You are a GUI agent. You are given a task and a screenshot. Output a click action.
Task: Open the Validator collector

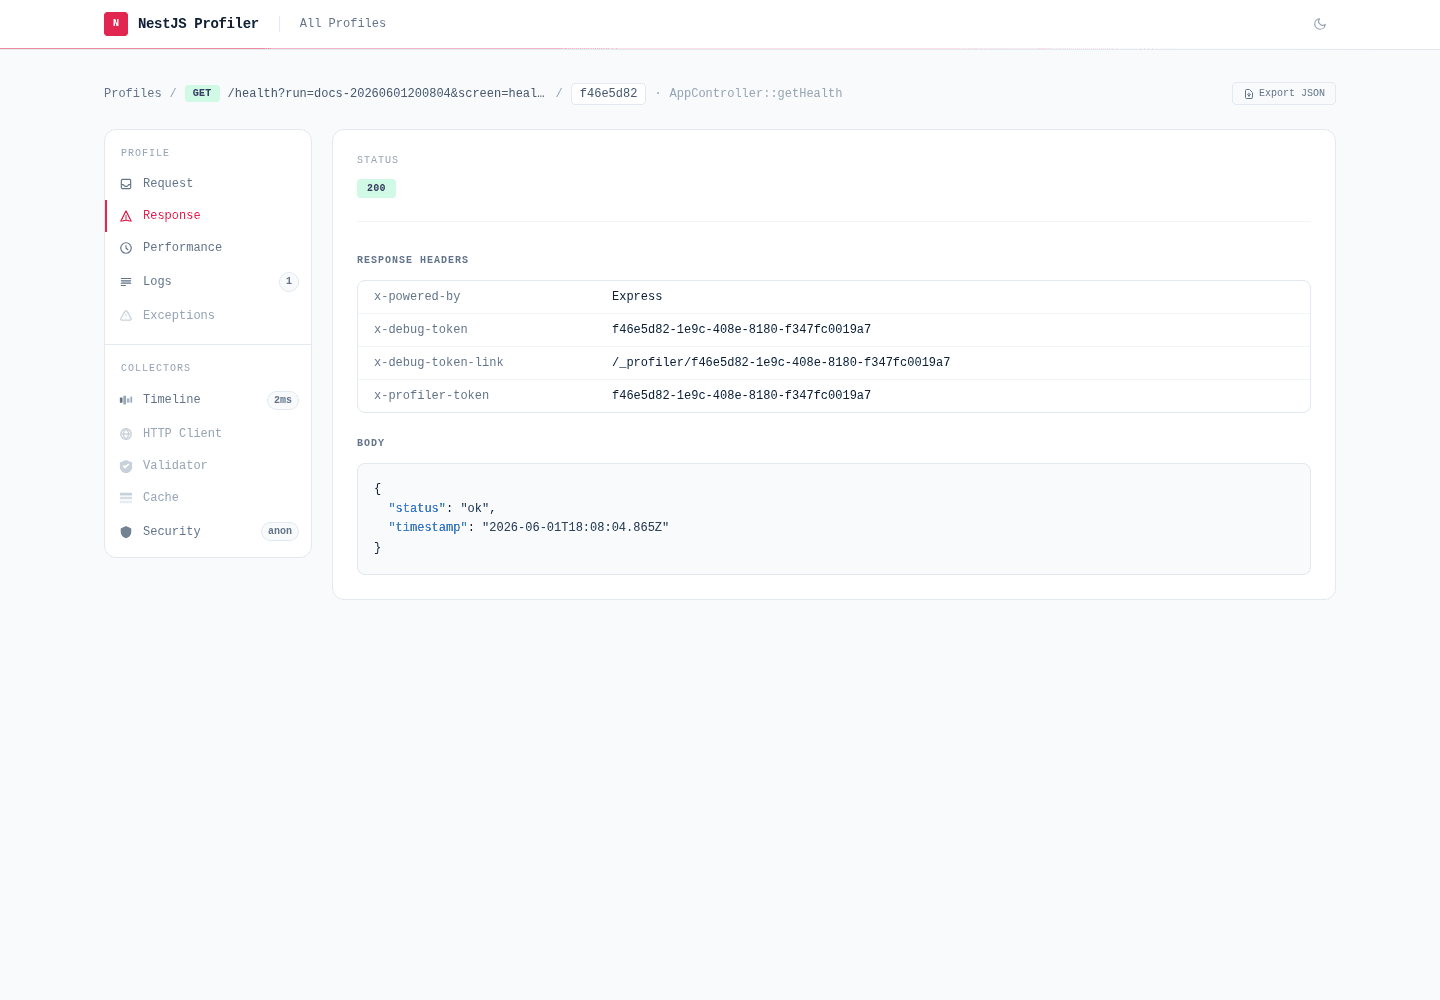point(208,466)
